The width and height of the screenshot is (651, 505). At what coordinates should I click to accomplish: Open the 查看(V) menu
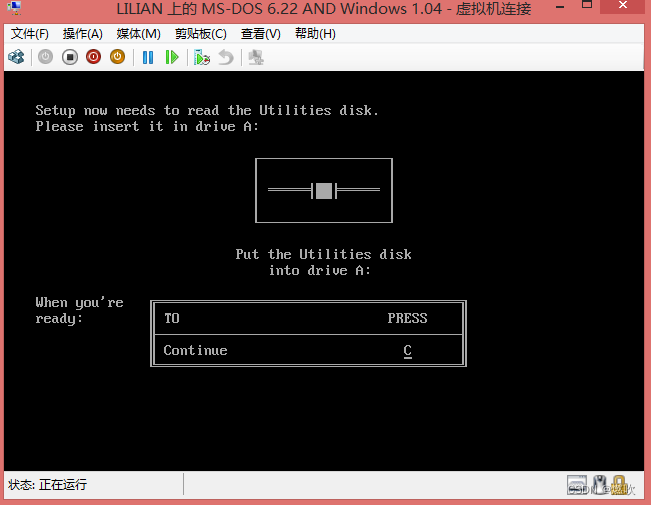pos(261,34)
